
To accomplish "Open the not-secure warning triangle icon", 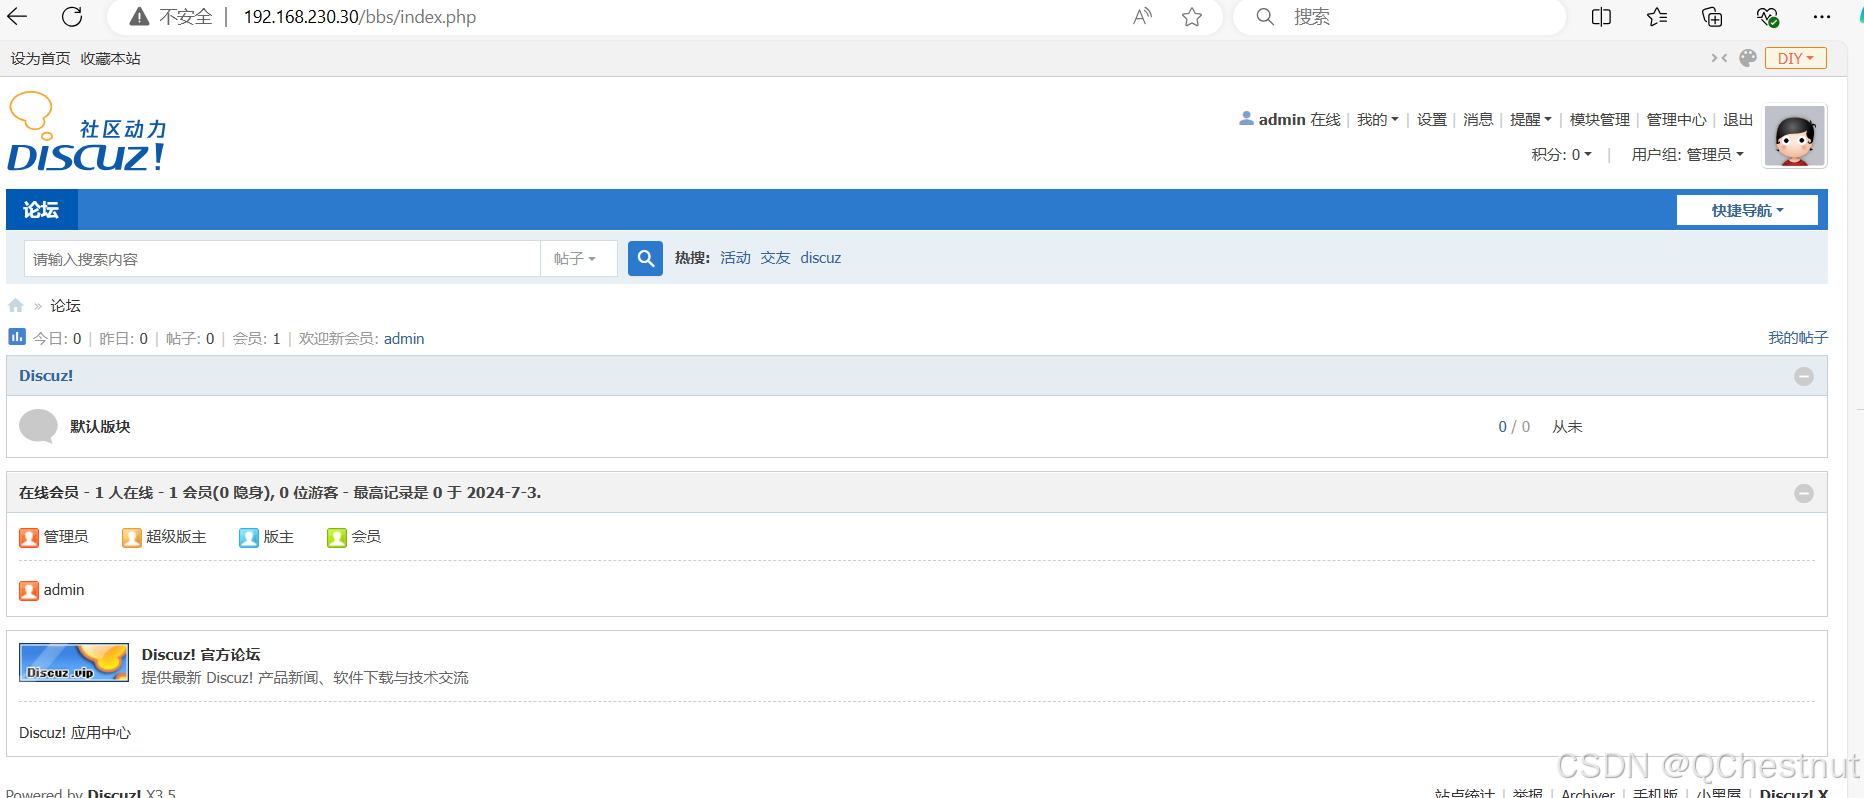I will click(x=140, y=17).
